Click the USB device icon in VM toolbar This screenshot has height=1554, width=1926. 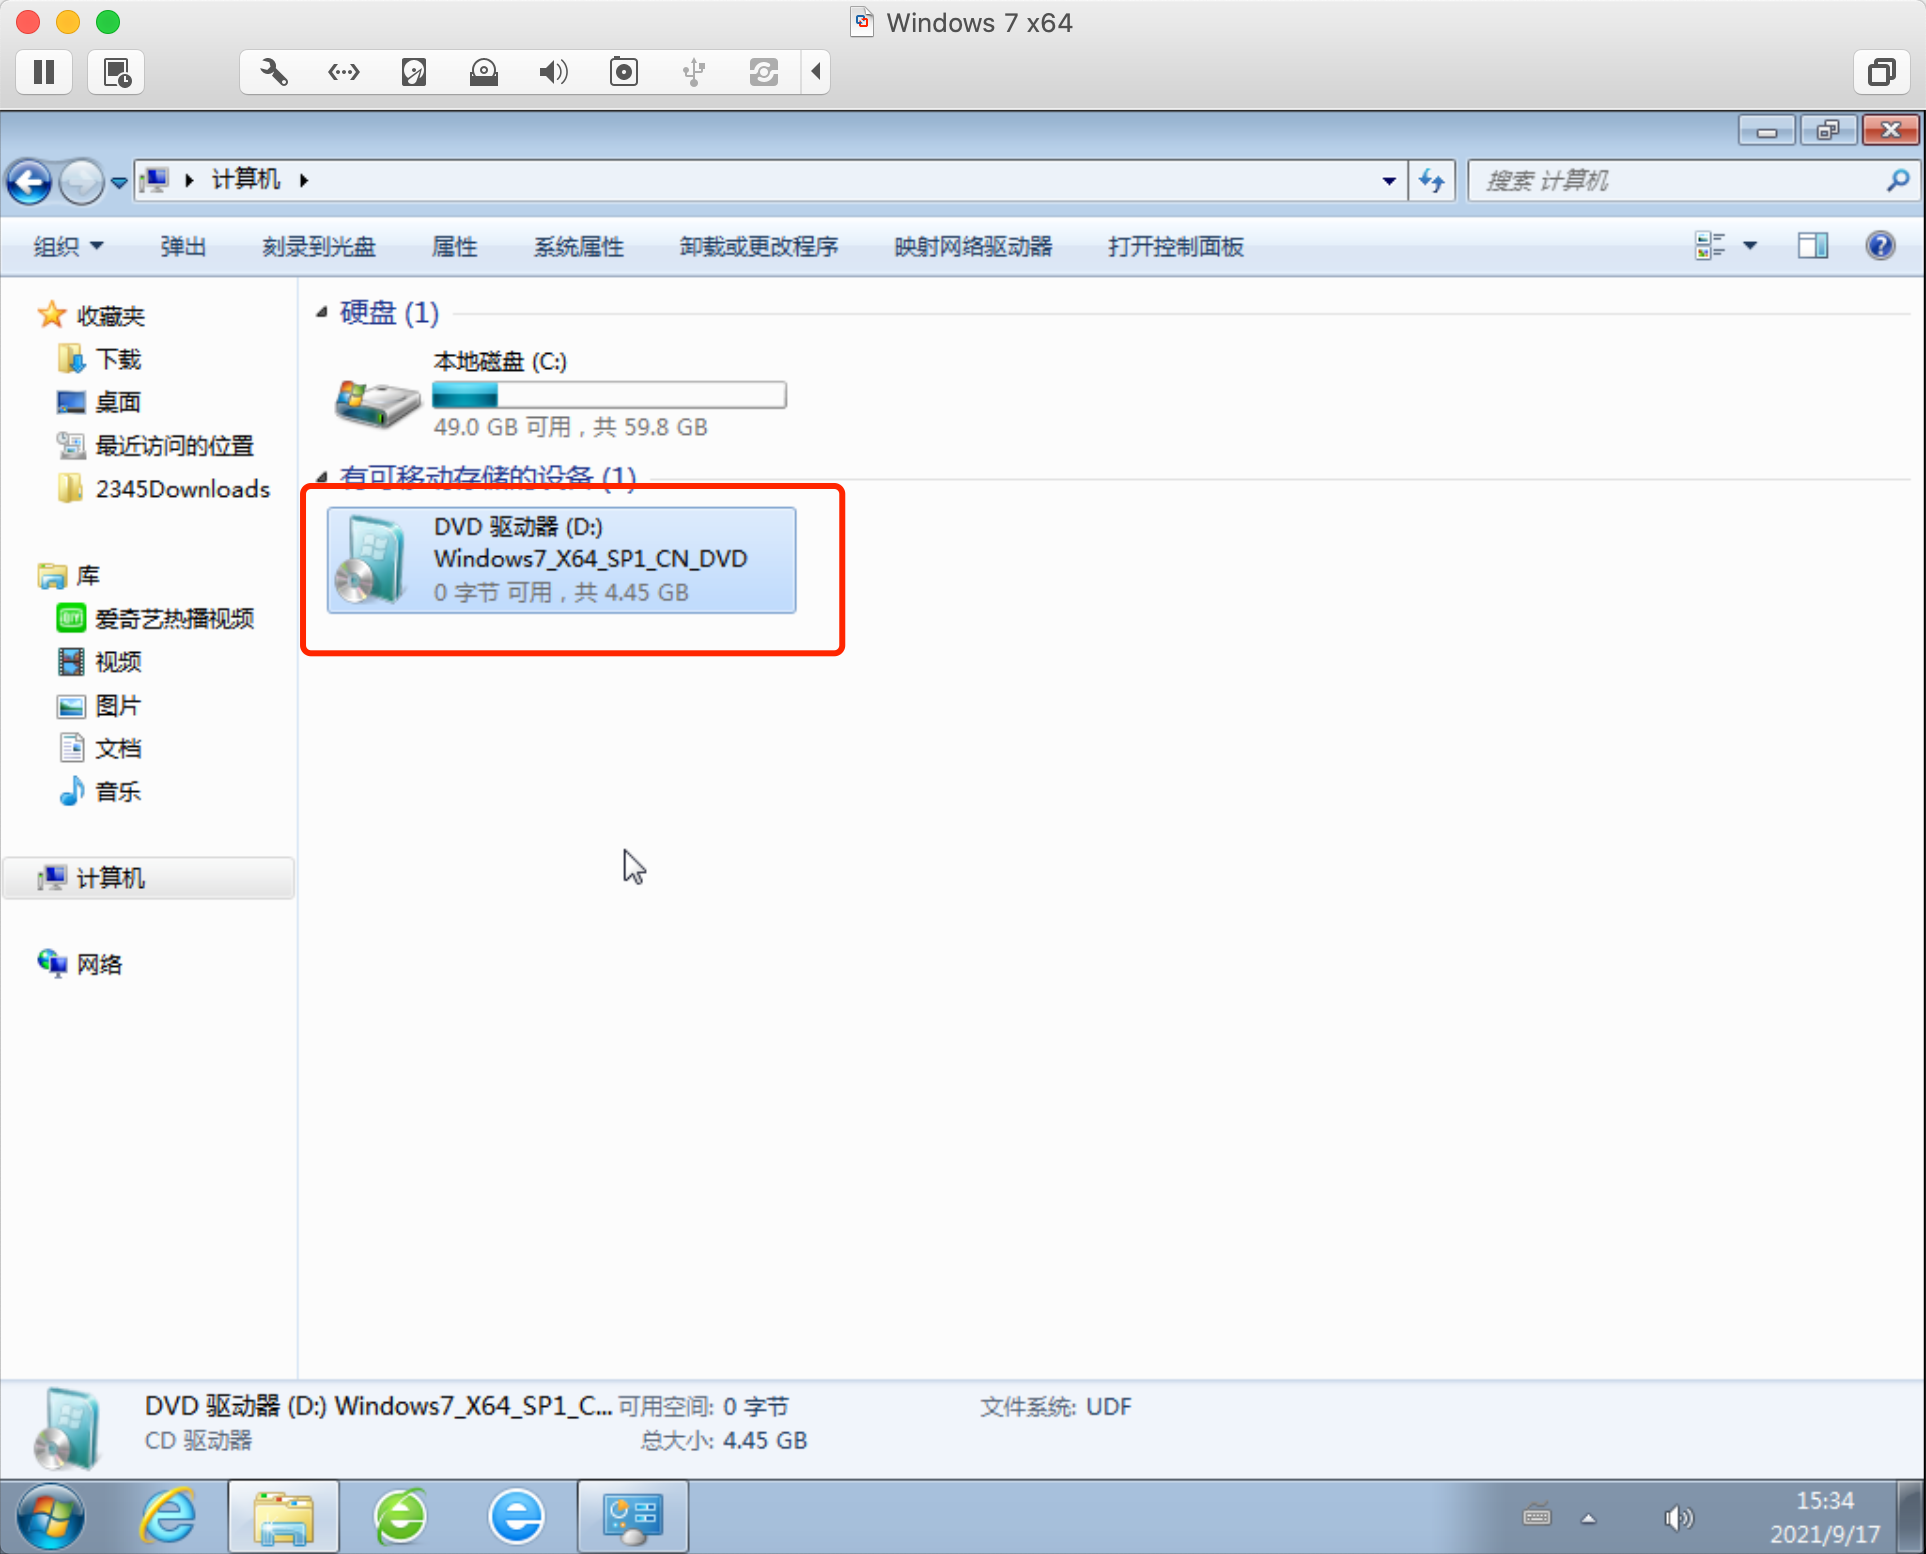[694, 72]
